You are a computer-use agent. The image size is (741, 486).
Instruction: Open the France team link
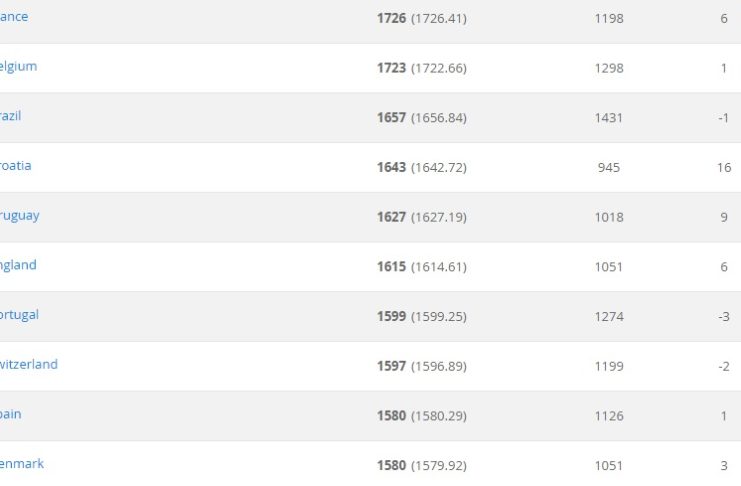14,17
